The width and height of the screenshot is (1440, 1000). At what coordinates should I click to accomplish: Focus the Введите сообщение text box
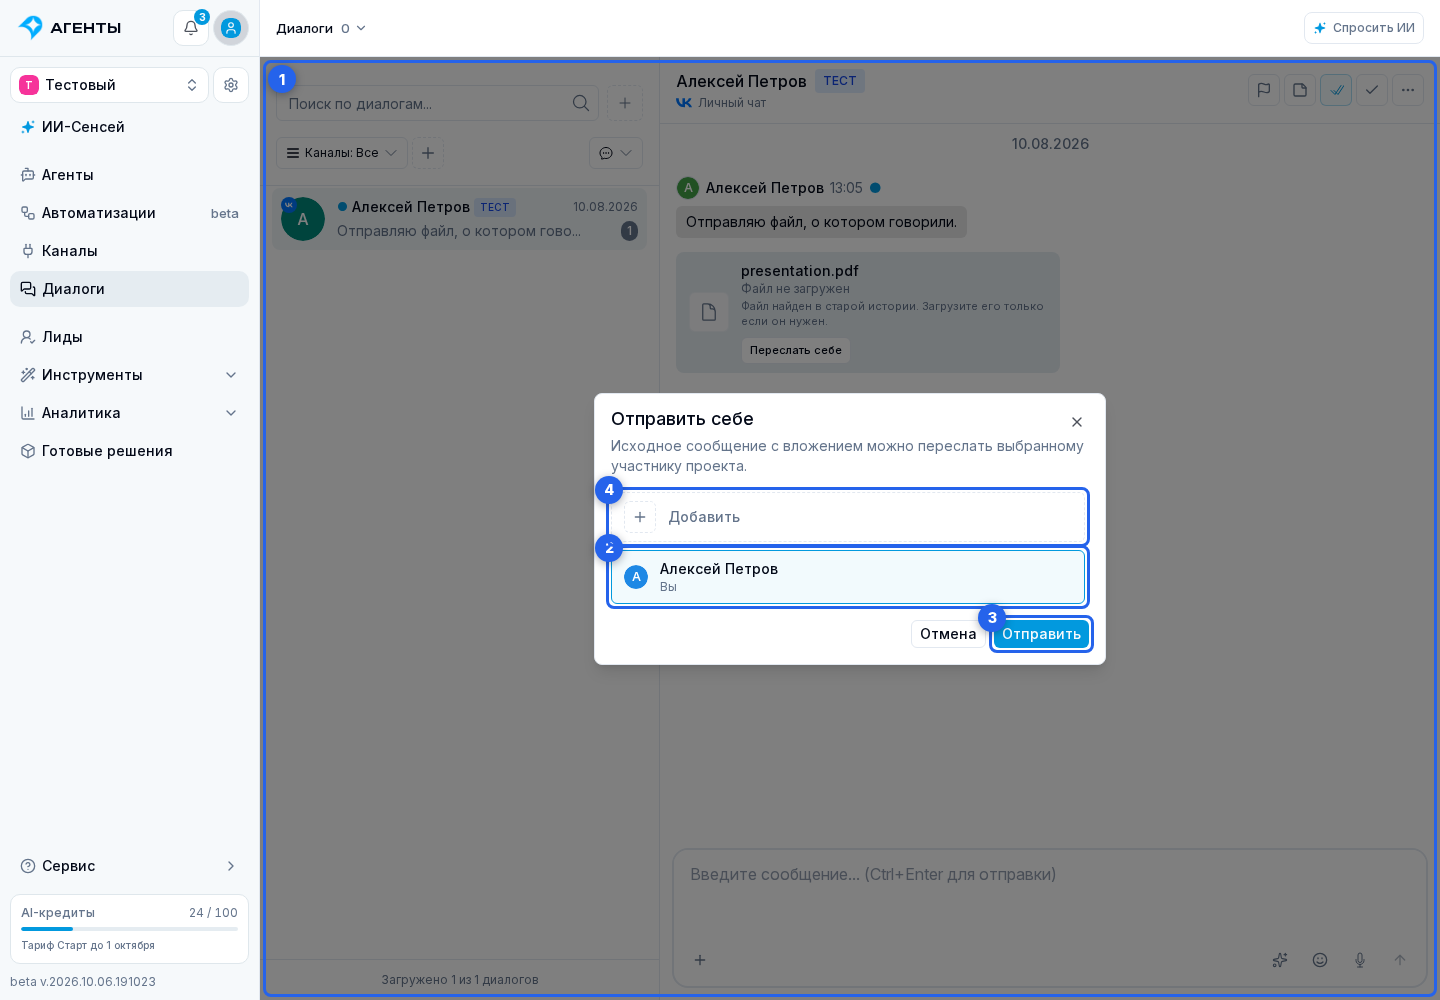pyautogui.click(x=1050, y=895)
